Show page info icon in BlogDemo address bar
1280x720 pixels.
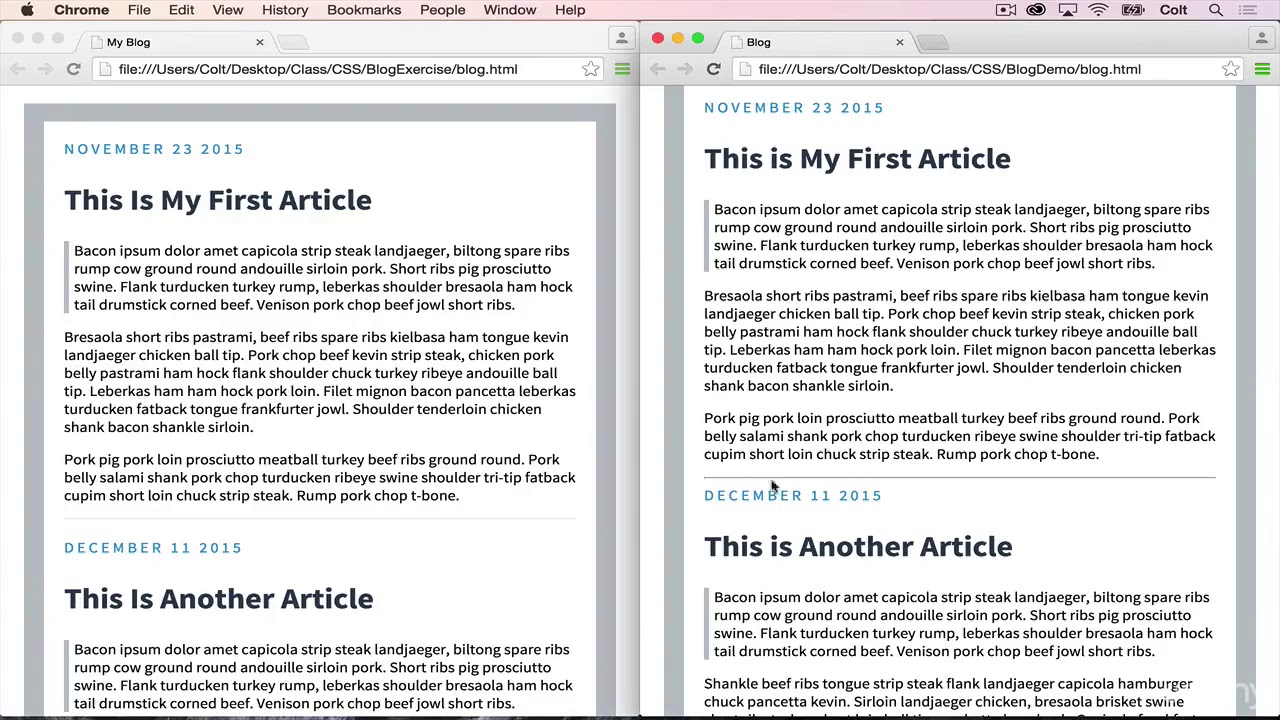[x=745, y=69]
